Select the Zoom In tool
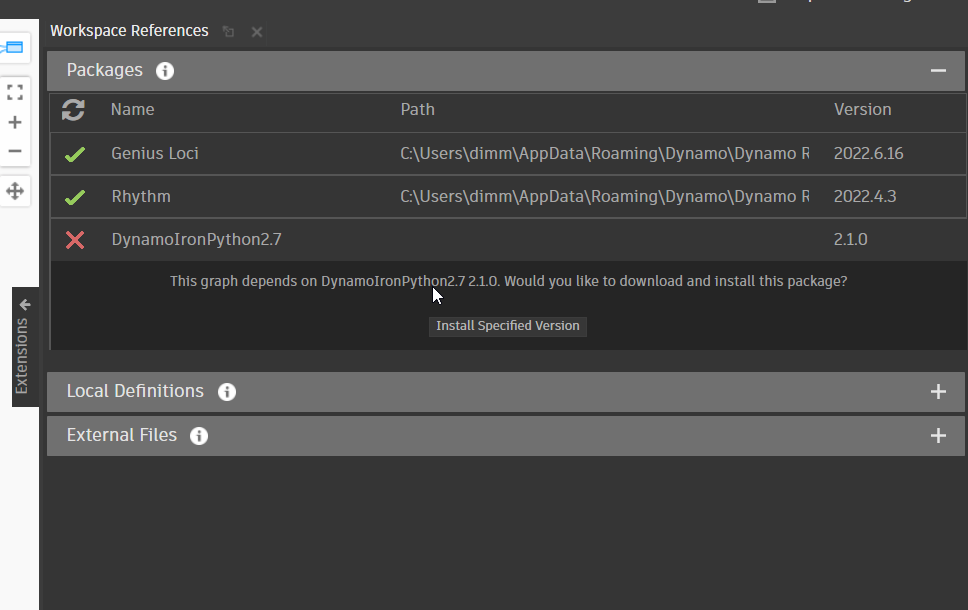 point(14,122)
